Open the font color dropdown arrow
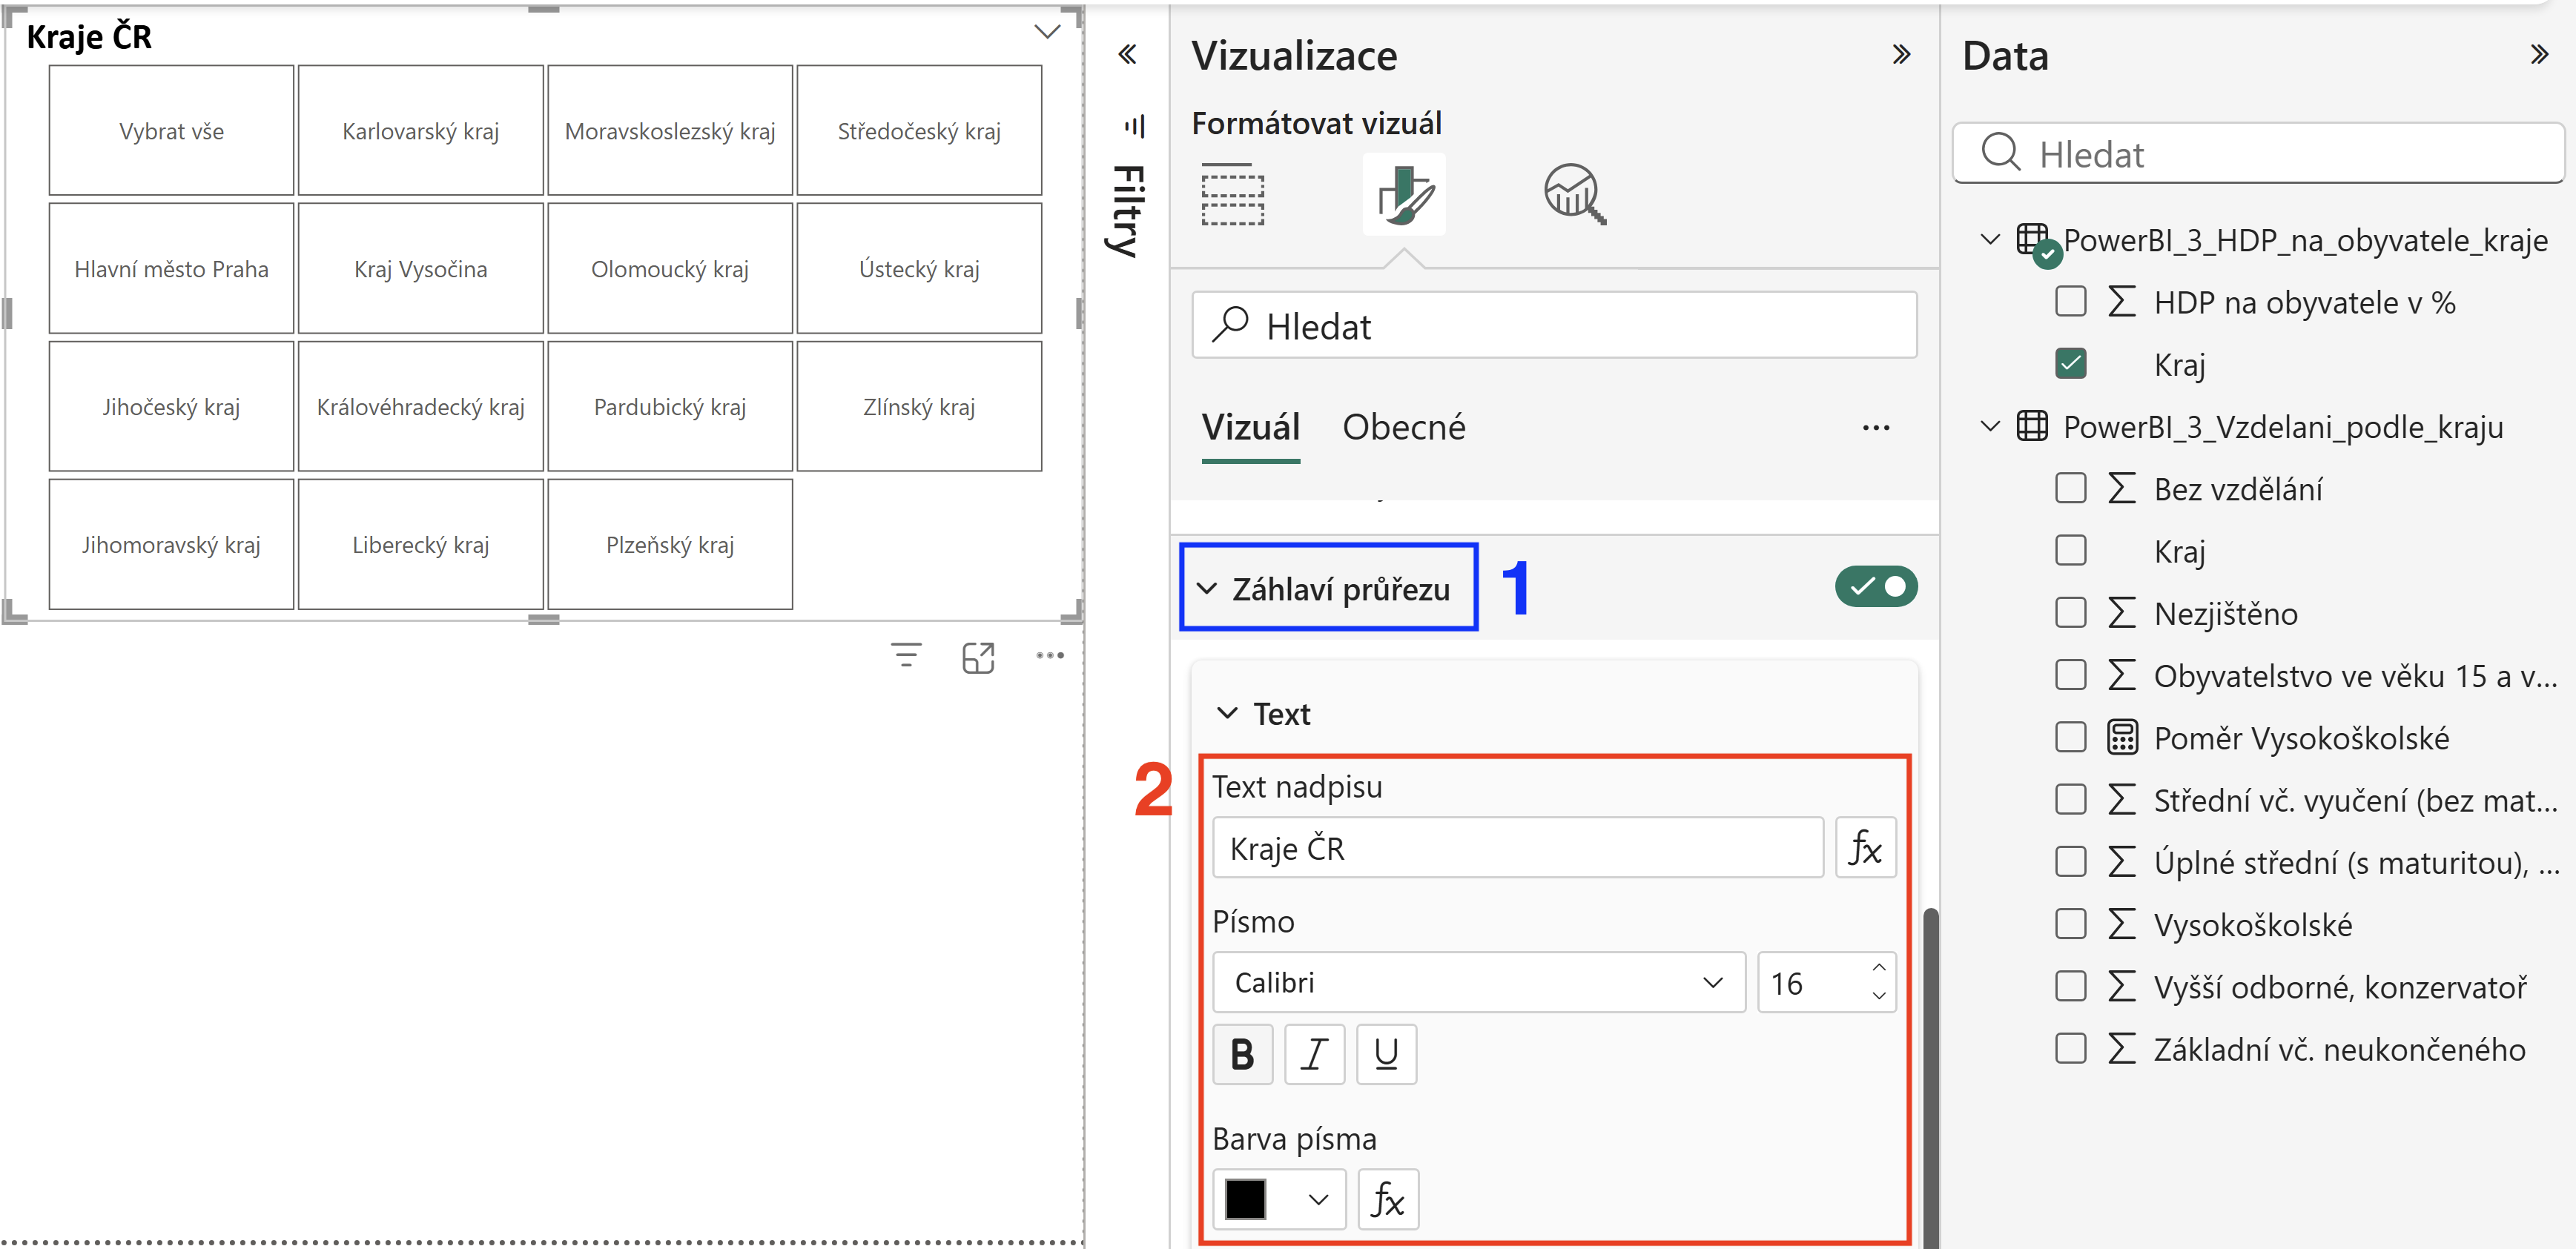Image resolution: width=2576 pixels, height=1249 pixels. (1318, 1199)
